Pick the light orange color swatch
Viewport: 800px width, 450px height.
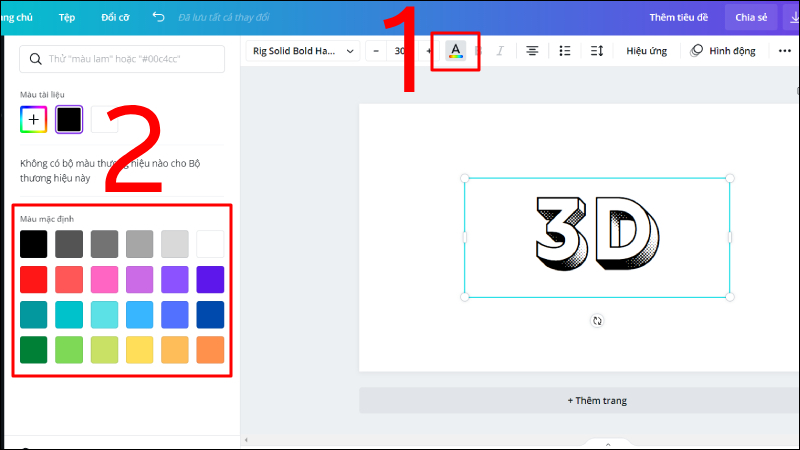tap(174, 350)
